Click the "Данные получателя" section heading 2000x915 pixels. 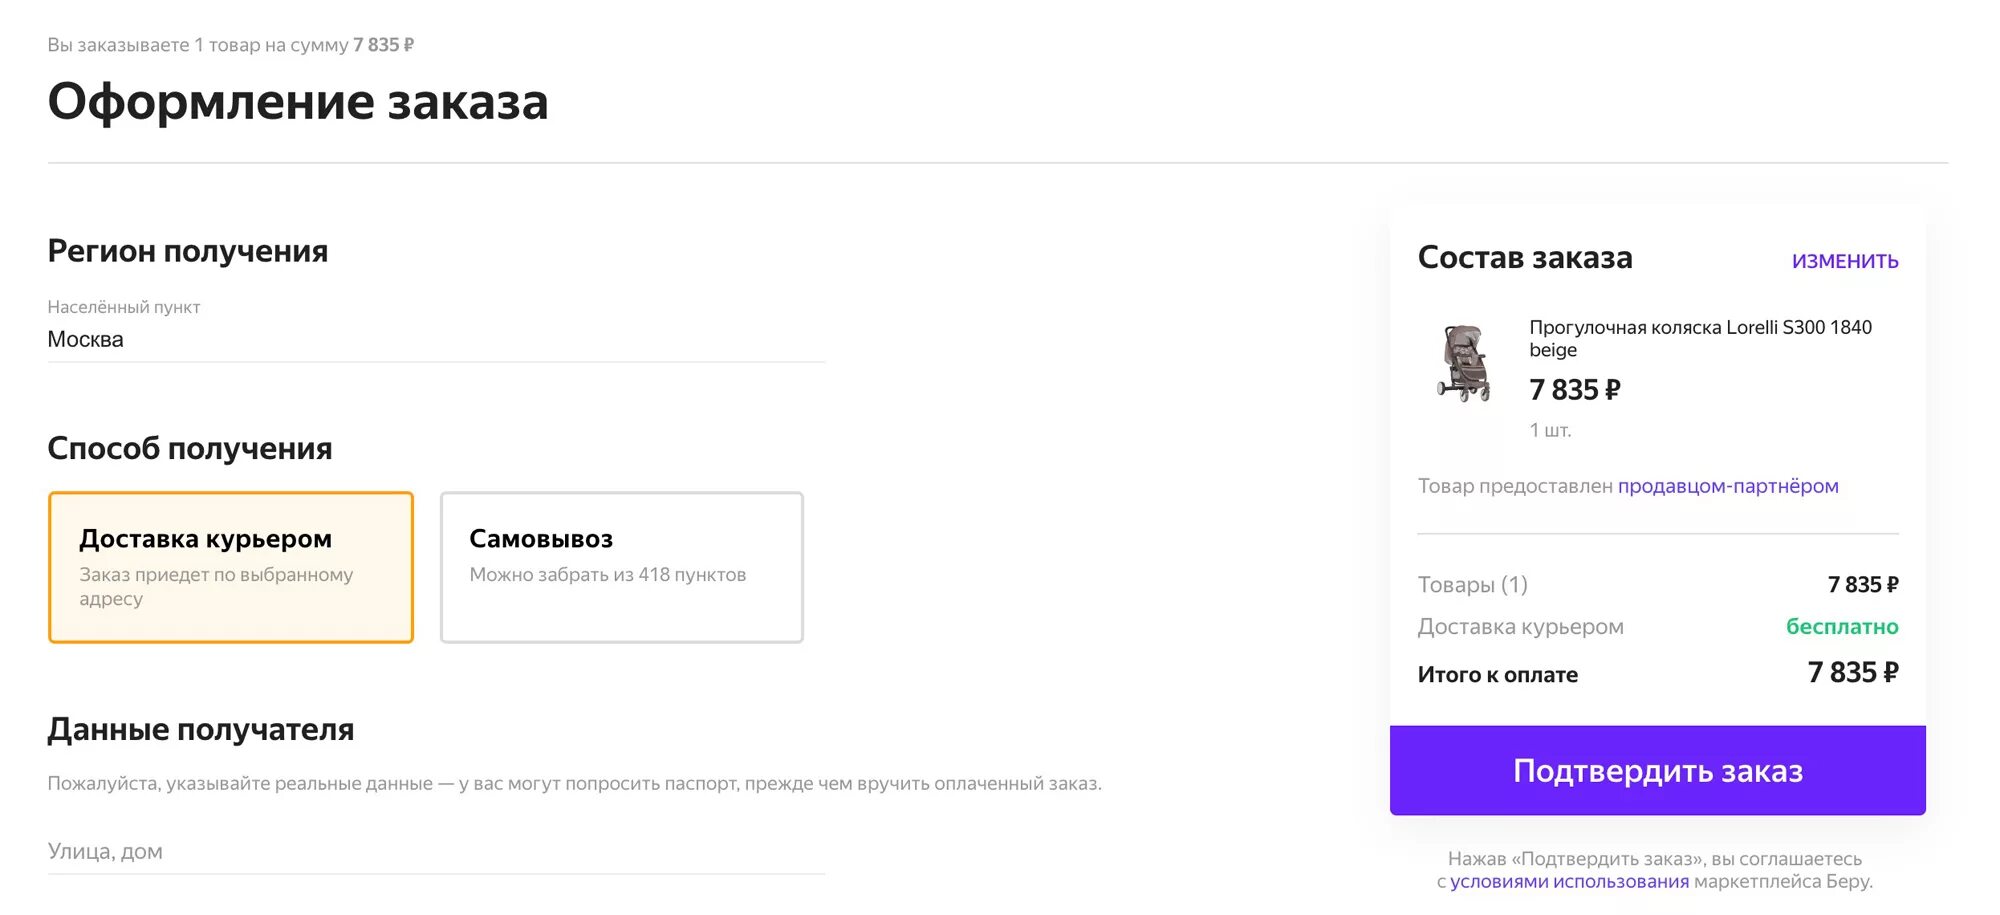pos(200,729)
